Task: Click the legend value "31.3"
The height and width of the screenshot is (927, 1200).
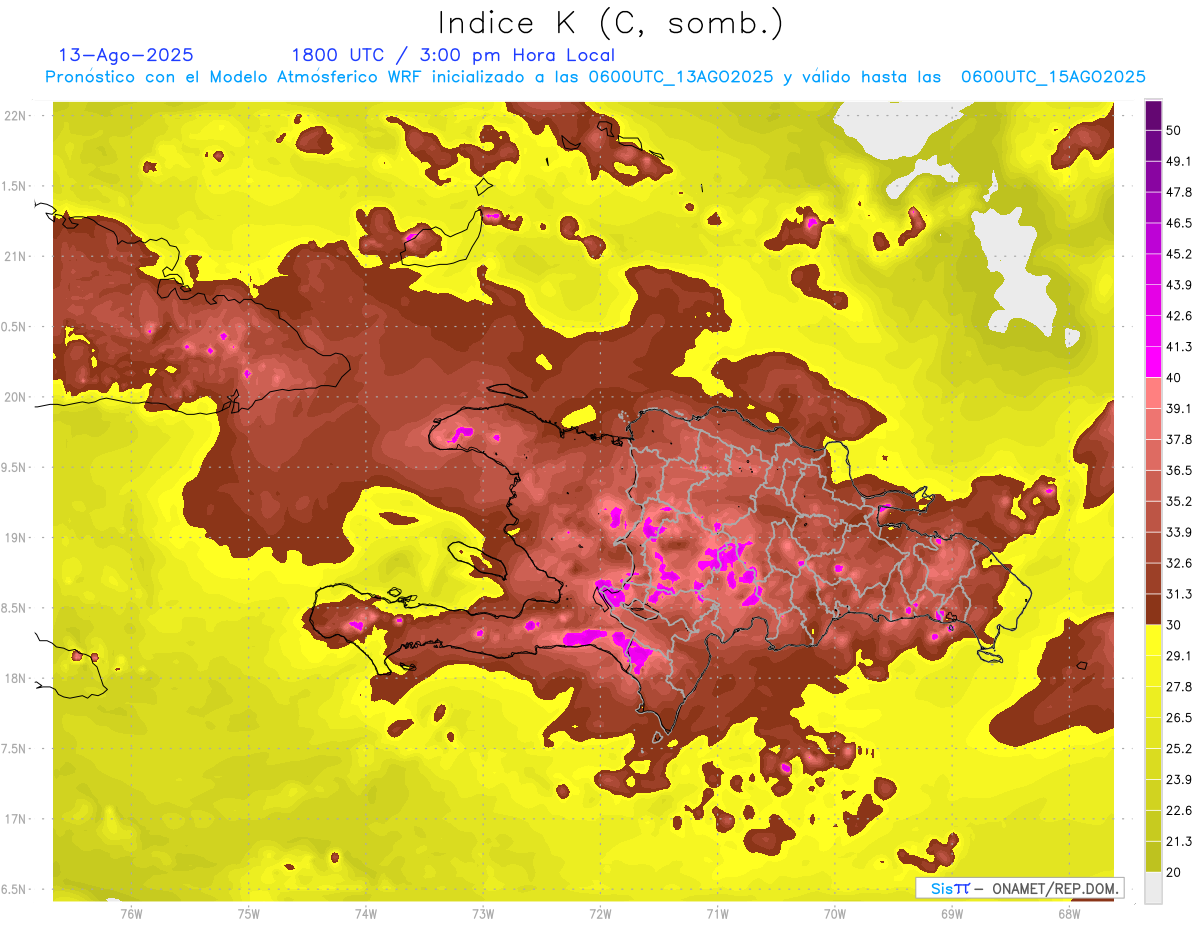Action: (x=1178, y=594)
